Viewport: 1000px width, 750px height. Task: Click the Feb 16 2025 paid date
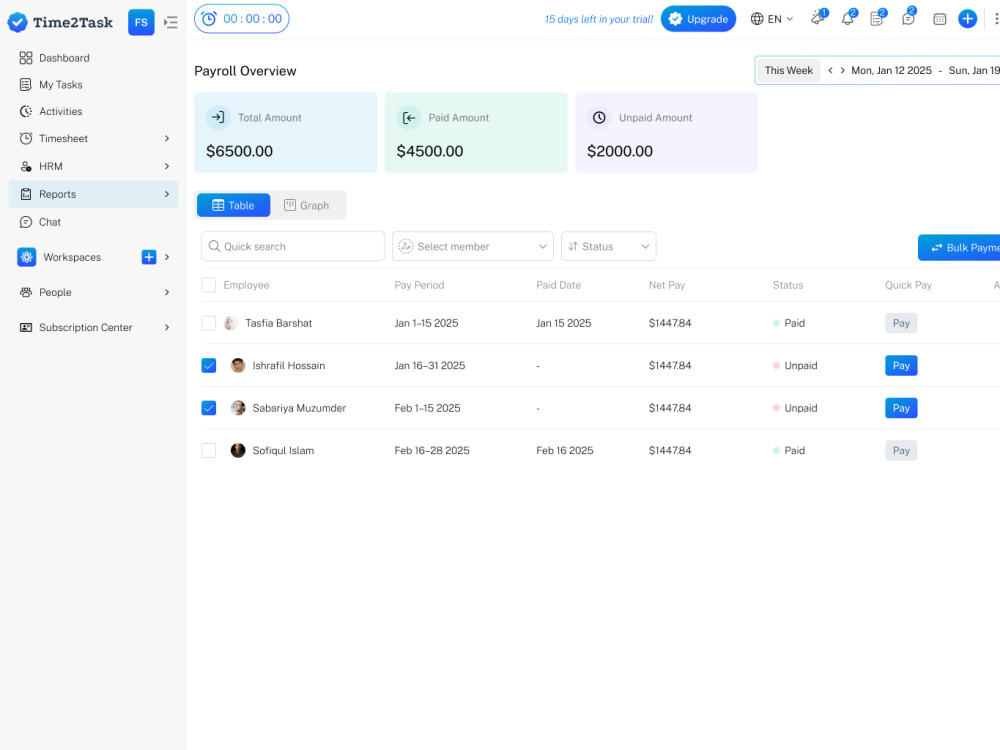(565, 450)
